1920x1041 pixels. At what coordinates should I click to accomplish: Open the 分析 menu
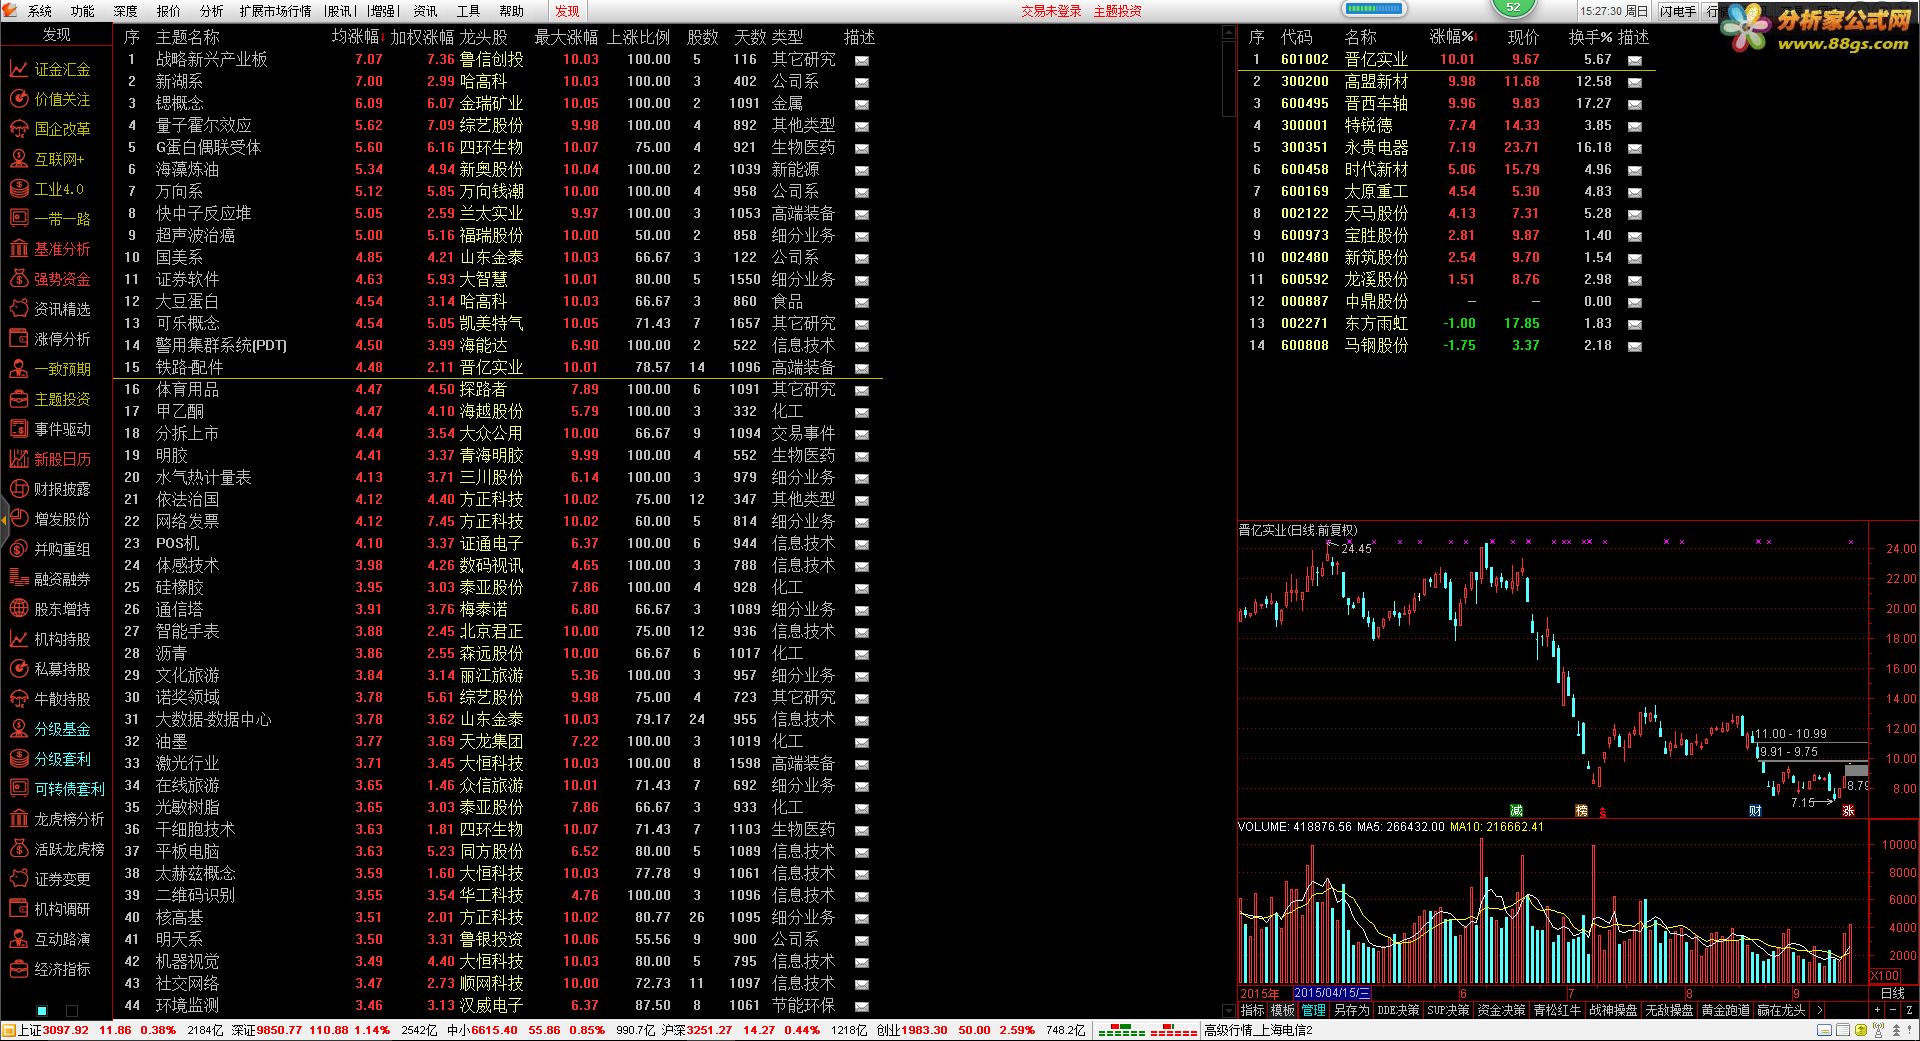(x=212, y=11)
